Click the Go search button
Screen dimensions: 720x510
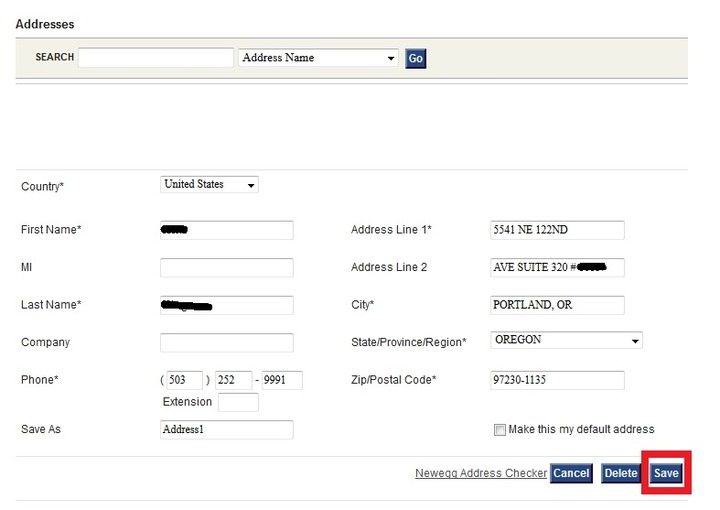[x=415, y=58]
